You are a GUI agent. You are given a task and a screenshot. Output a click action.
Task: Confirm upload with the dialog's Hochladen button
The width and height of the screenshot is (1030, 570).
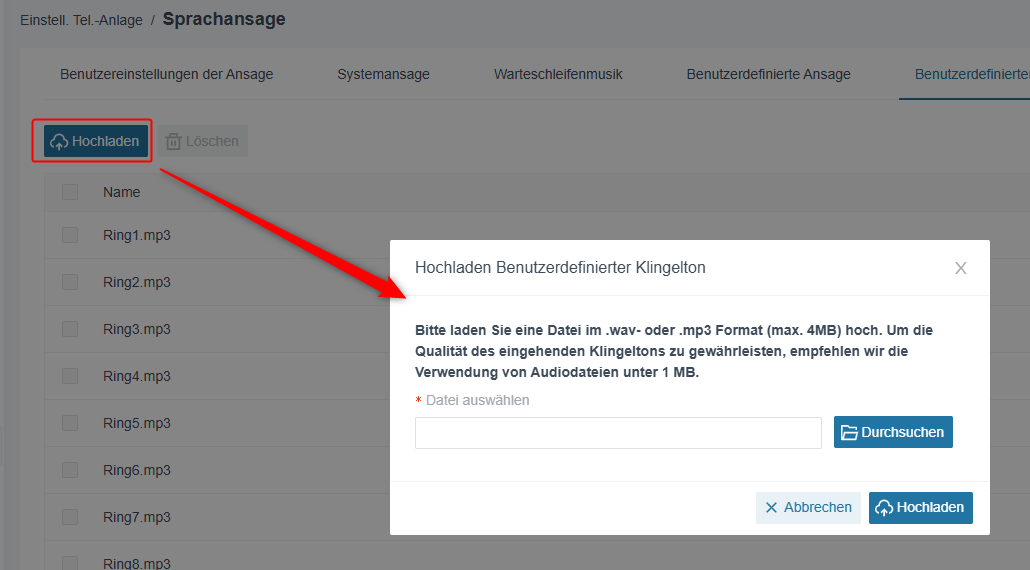pyautogui.click(x=920, y=508)
